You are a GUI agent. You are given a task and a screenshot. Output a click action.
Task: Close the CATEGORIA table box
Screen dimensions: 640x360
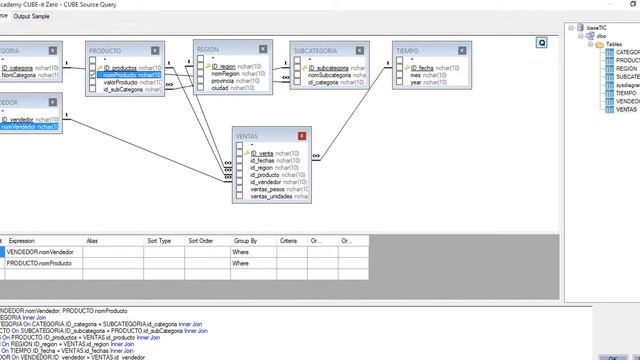(53, 51)
